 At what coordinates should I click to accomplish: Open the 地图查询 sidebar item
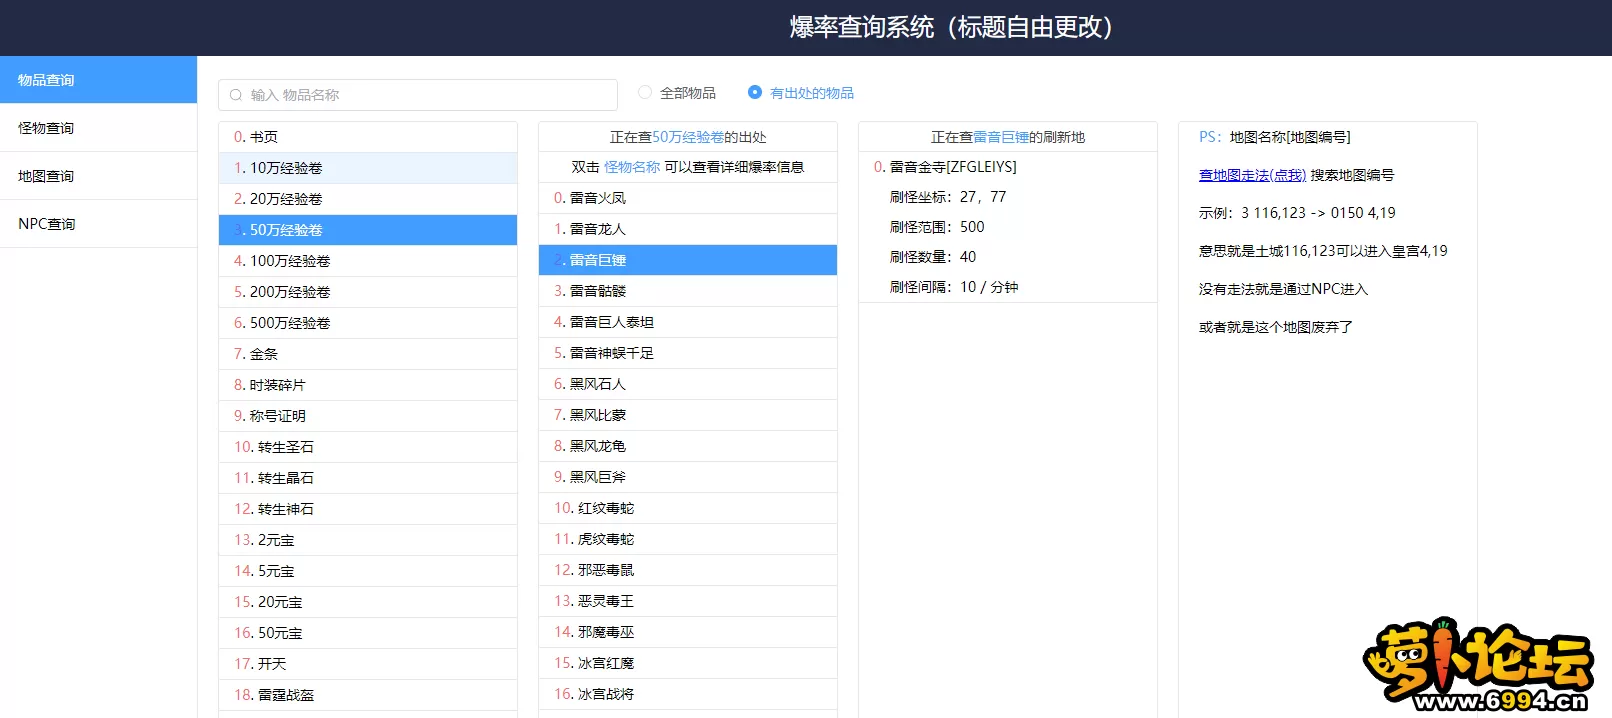[98, 176]
